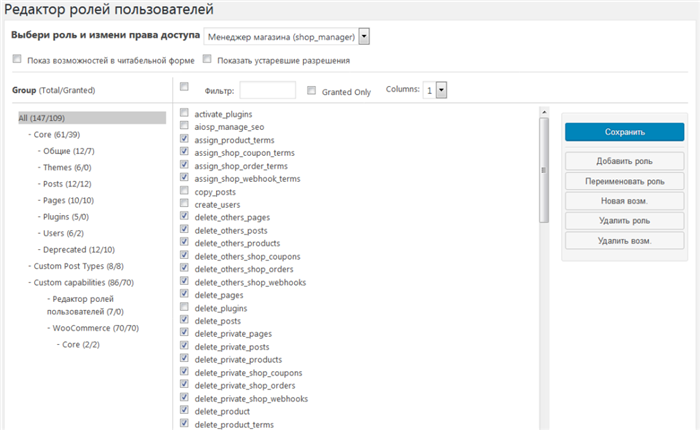Uncheck delete_private_posts capability
The width and height of the screenshot is (700, 430).
tap(184, 346)
